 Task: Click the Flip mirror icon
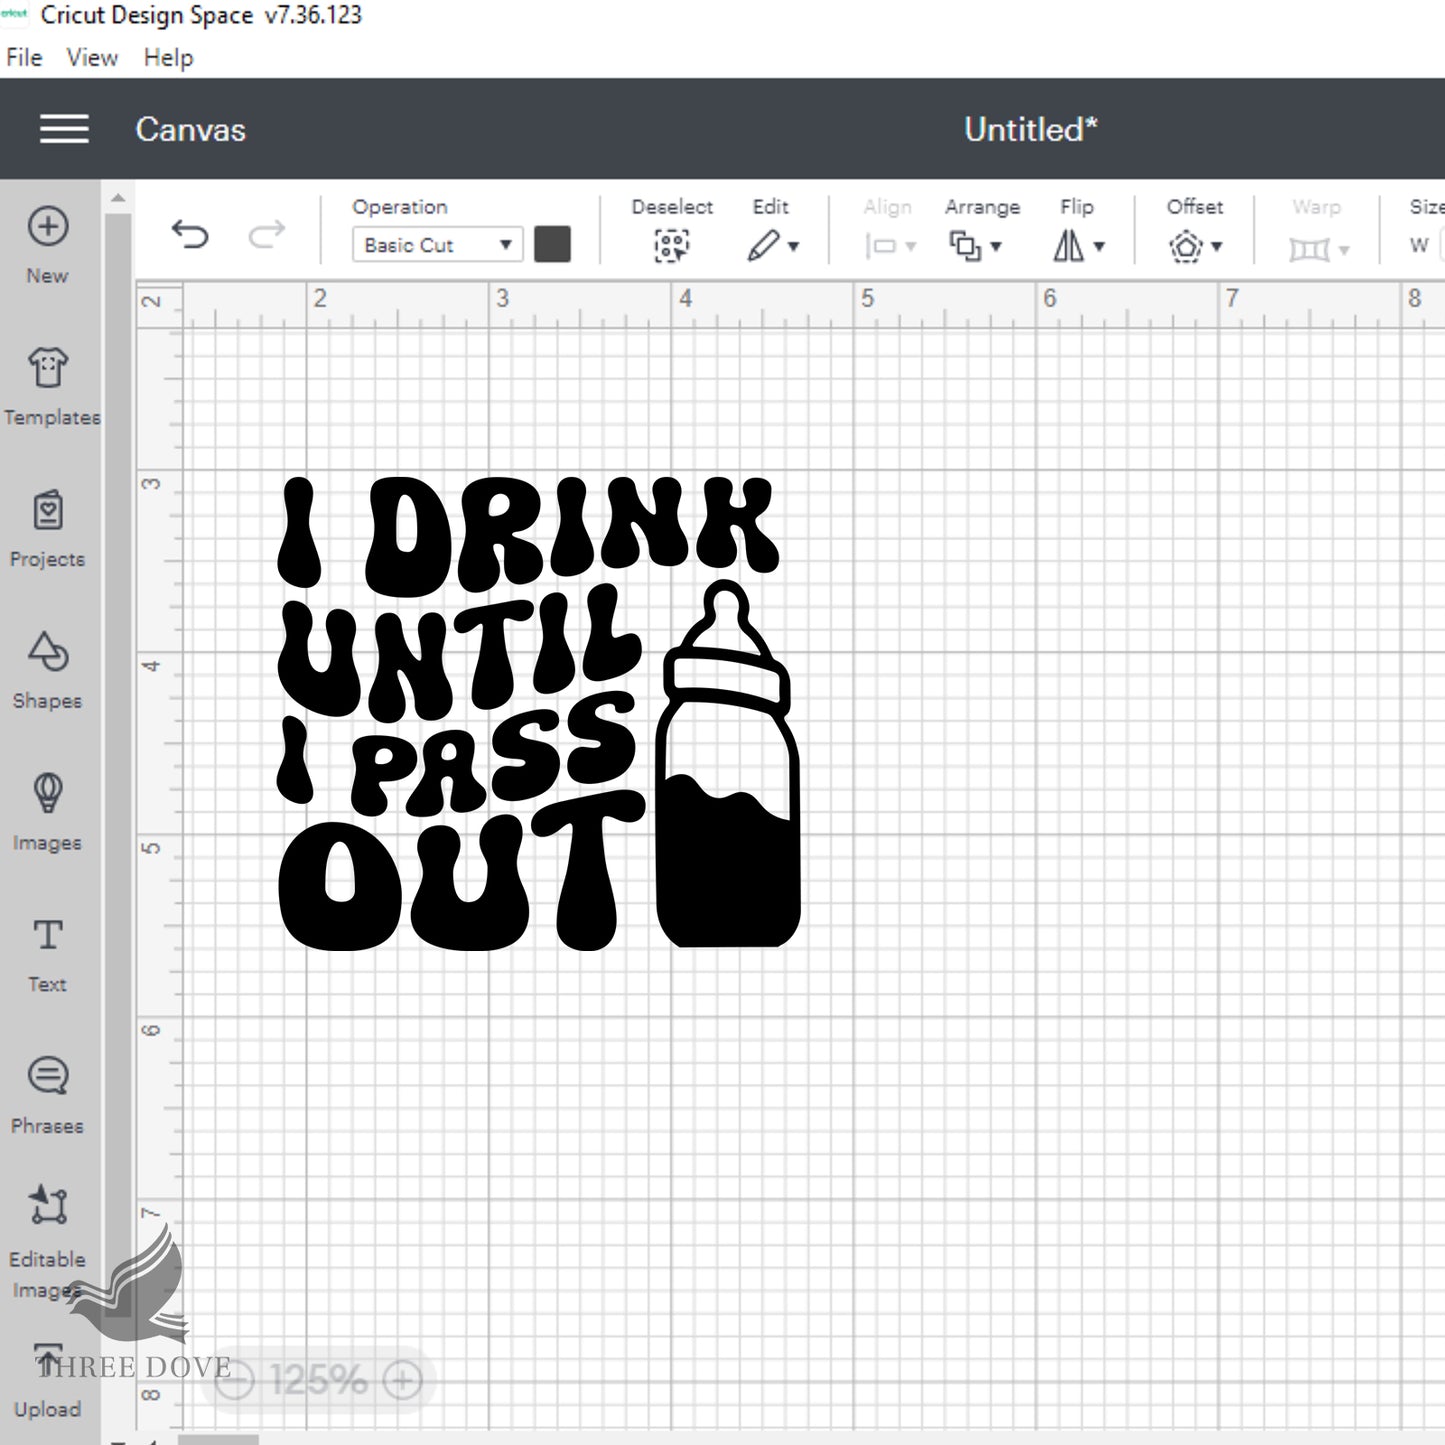[1068, 246]
